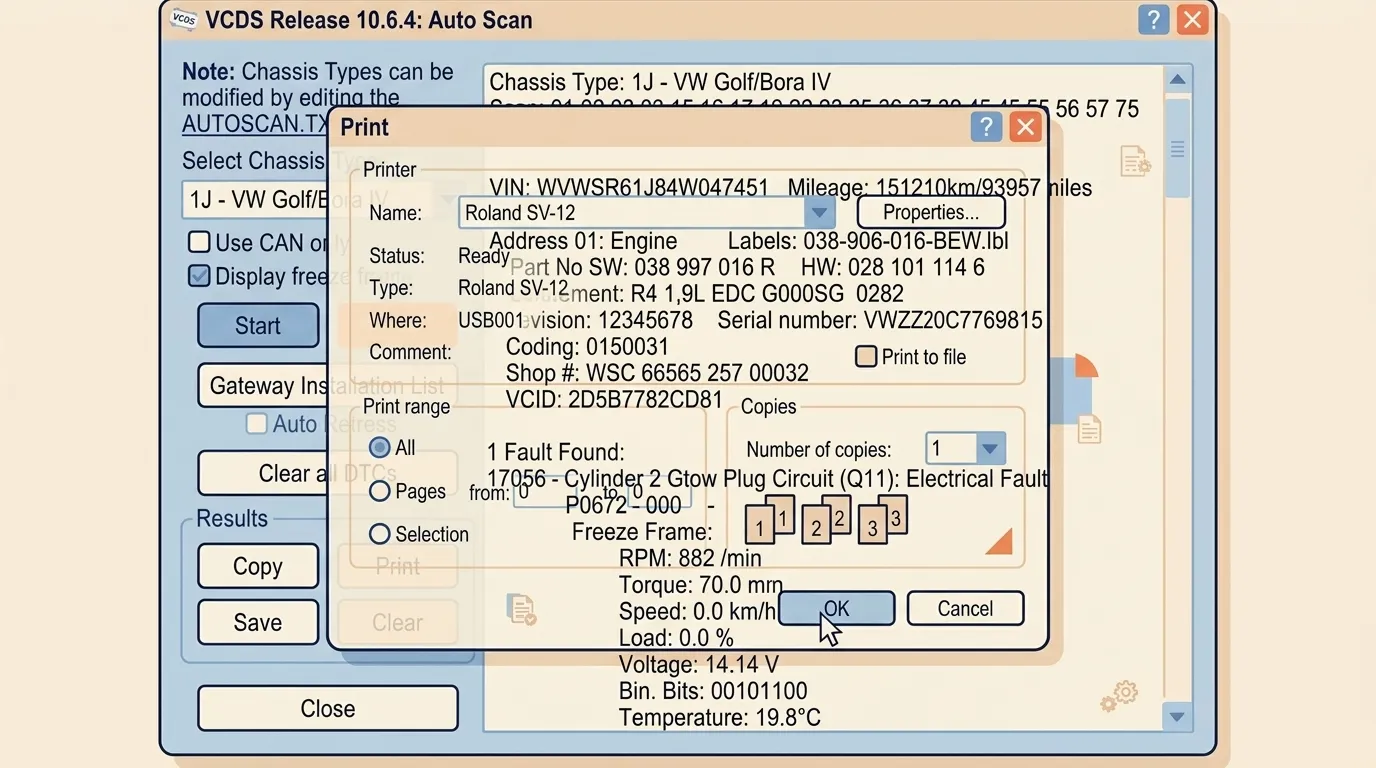Click the number of copies field showing 1
This screenshot has height=768, width=1376.
tap(950, 448)
